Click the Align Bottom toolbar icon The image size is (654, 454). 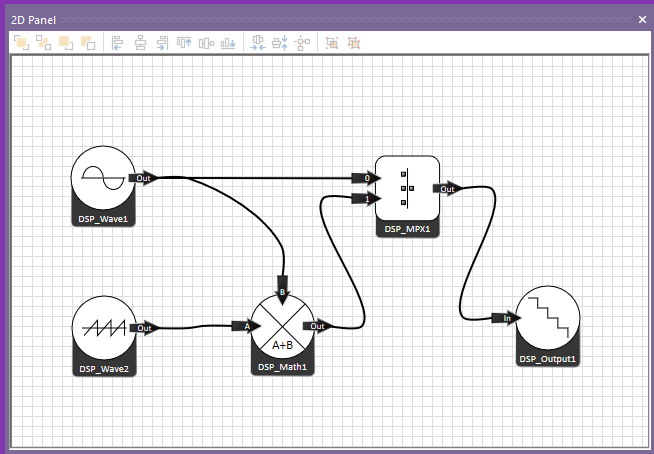[229, 42]
